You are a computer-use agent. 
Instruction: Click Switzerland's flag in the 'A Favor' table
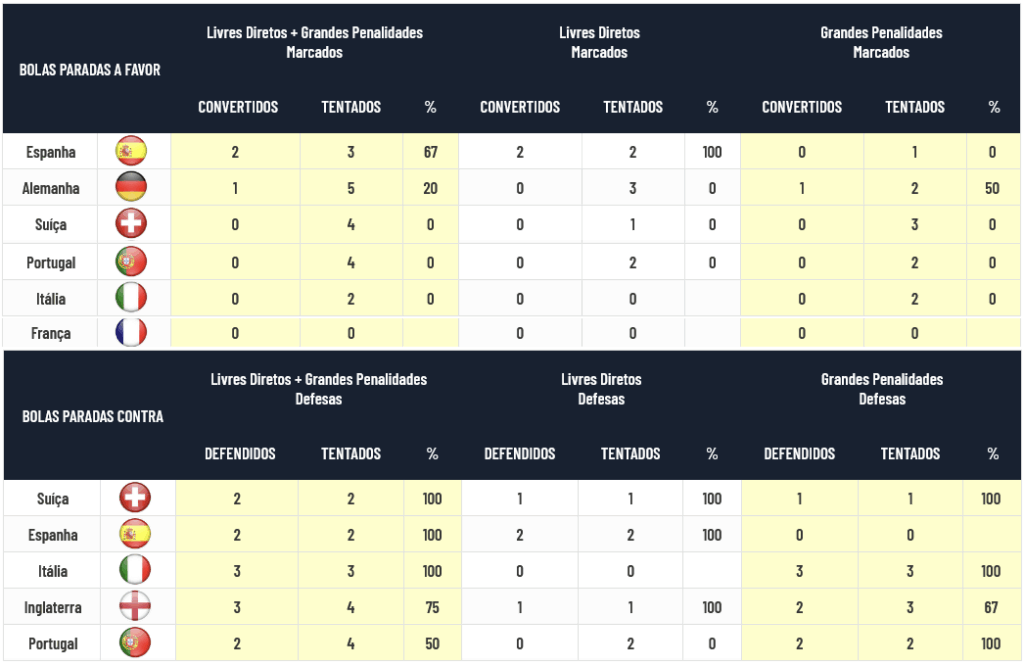131,224
